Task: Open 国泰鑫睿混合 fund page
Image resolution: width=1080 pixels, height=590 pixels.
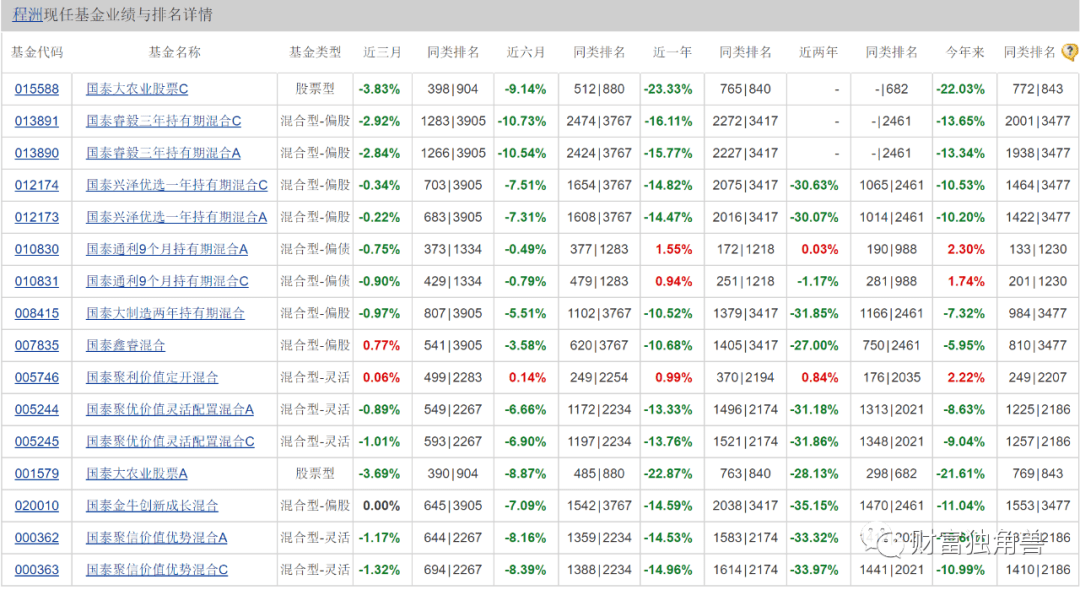Action: click(x=125, y=346)
